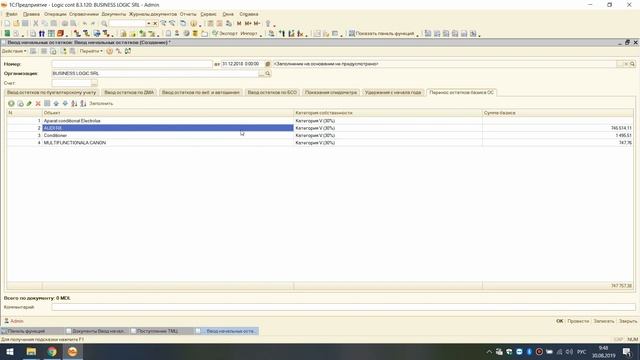Open File Explorer from taskbar
The height and width of the screenshot is (360, 640).
tap(31, 351)
